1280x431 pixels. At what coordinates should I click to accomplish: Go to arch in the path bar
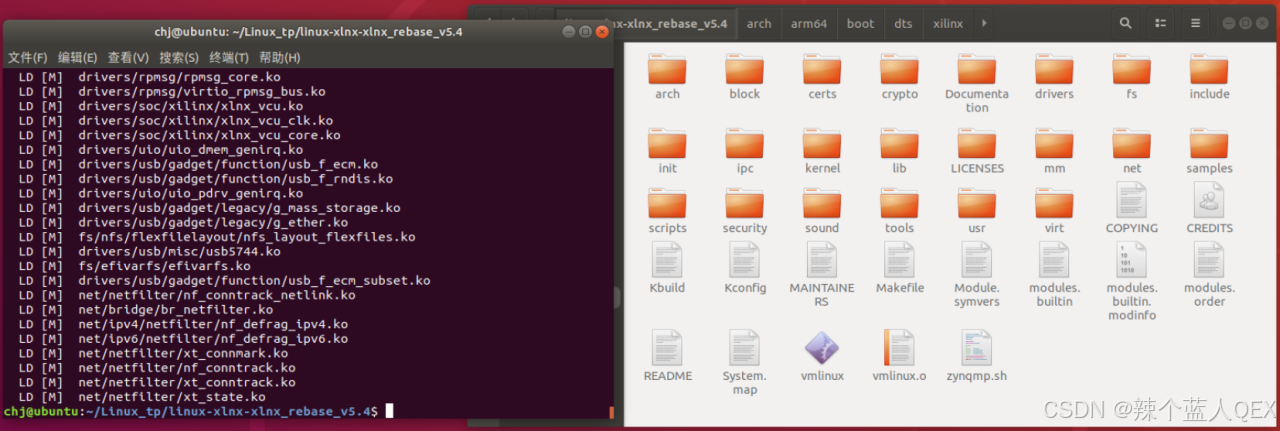pyautogui.click(x=759, y=23)
